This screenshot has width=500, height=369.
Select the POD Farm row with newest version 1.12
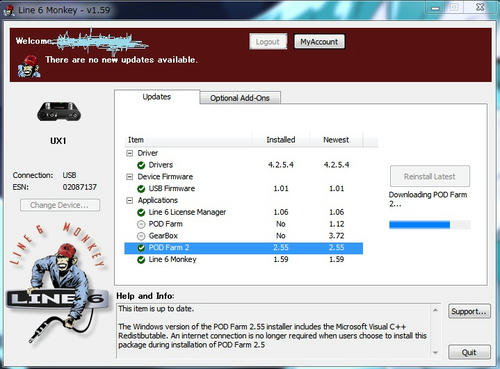point(244,224)
